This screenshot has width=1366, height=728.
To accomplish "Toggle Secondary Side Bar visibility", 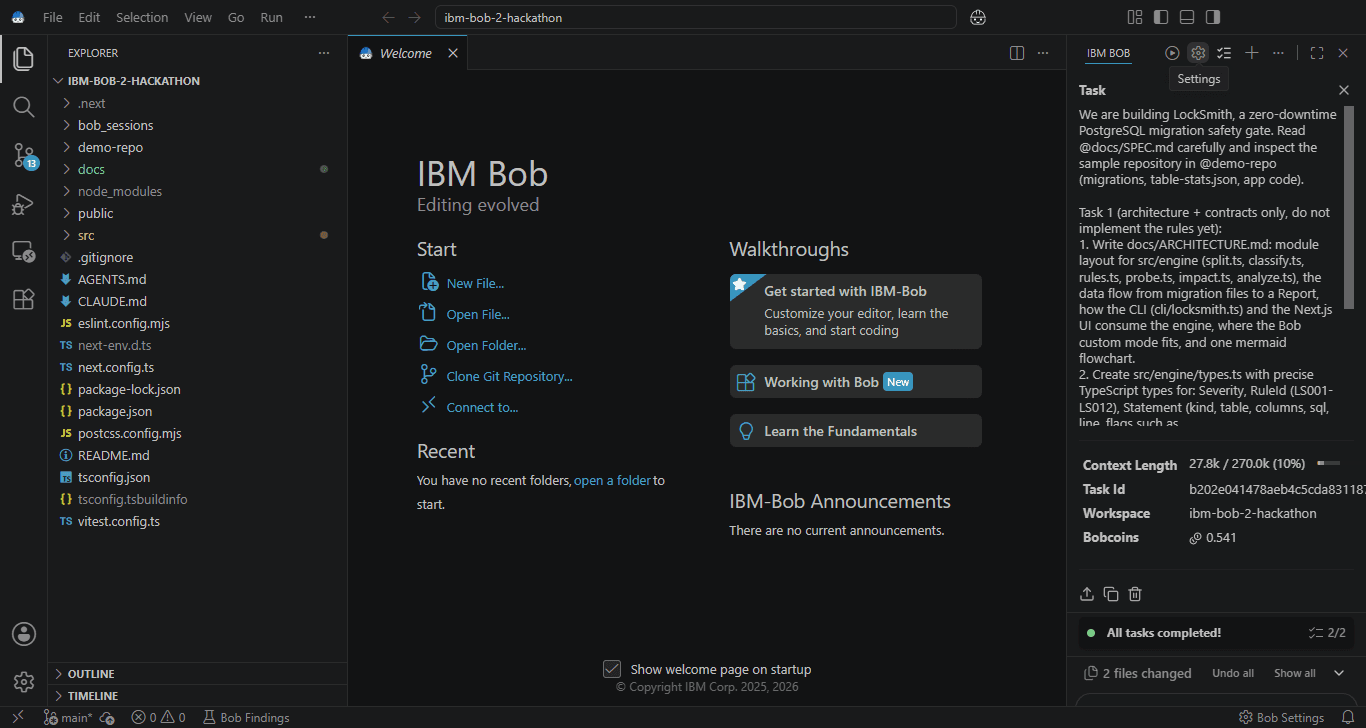I will click(x=1212, y=17).
